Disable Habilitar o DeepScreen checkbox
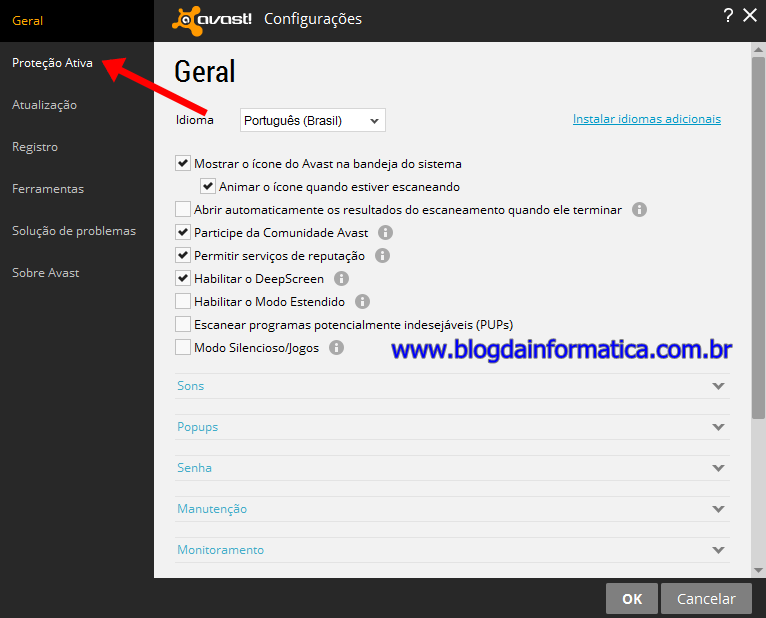Viewport: 766px width, 618px height. 183,278
